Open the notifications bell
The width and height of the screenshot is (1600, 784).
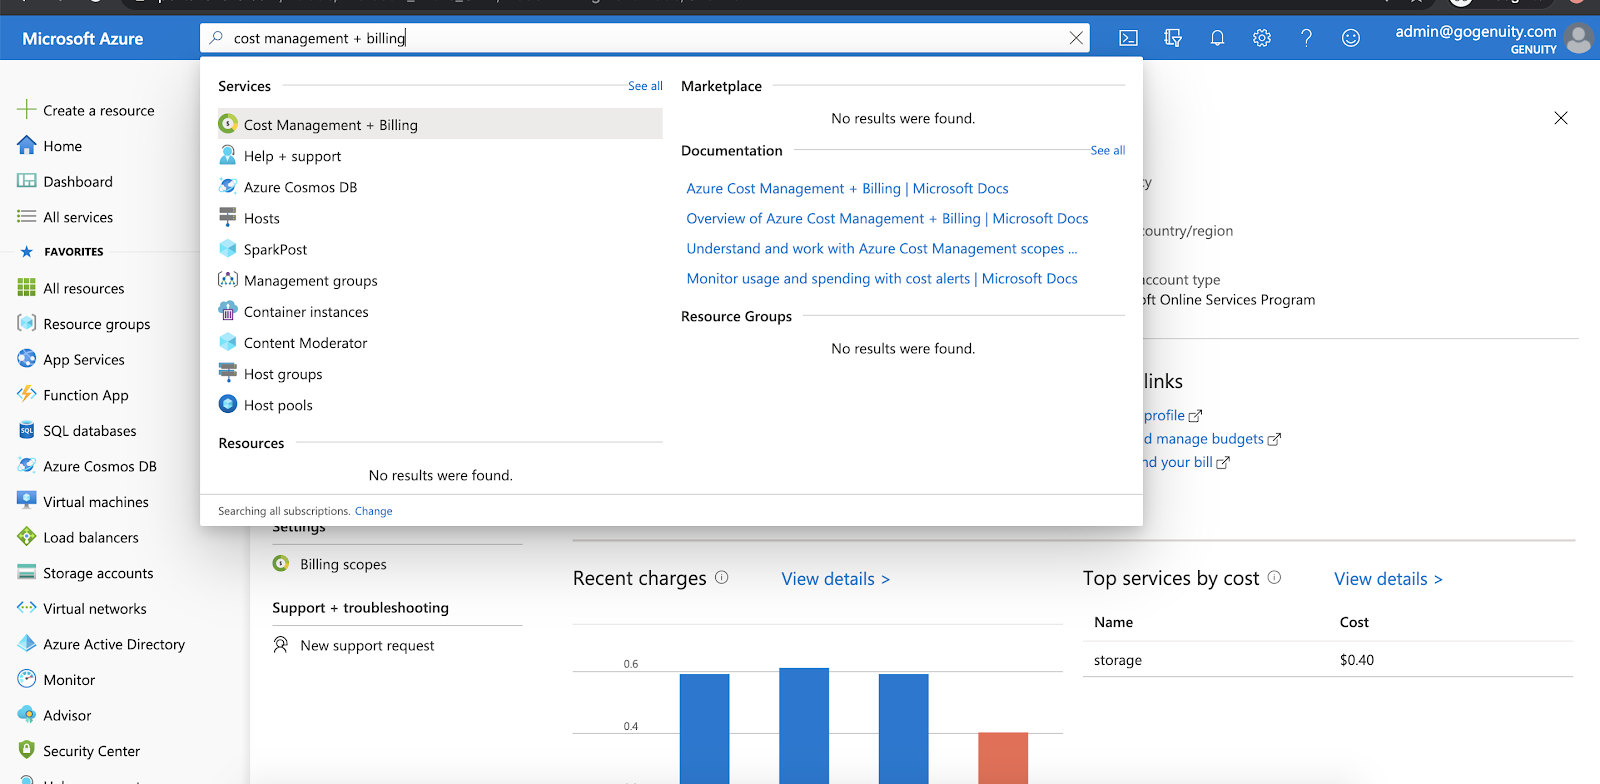pos(1217,38)
